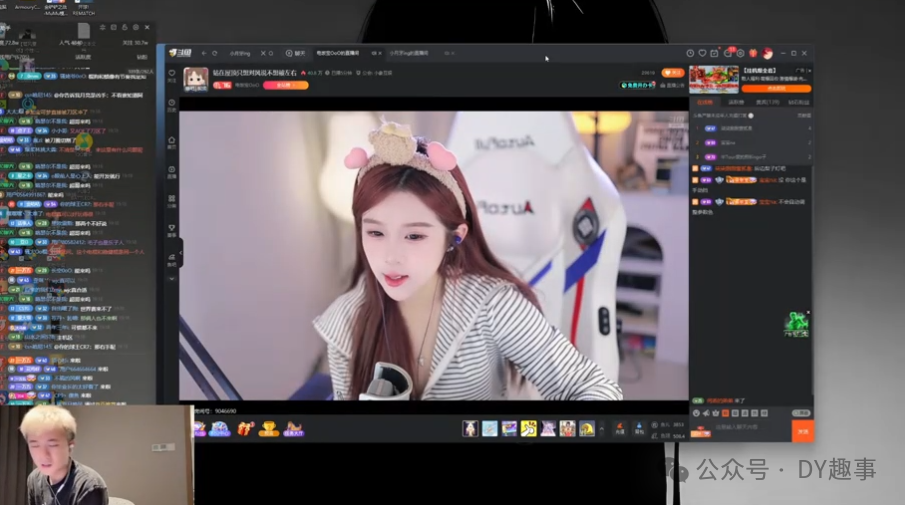Select the 活跃榜 ranking tab

pyautogui.click(x=736, y=102)
